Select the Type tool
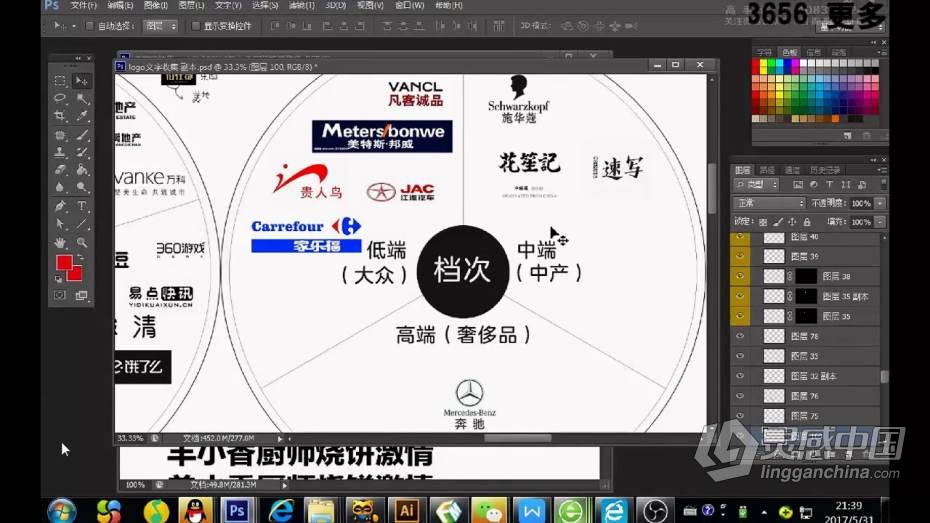The image size is (930, 523). point(82,206)
